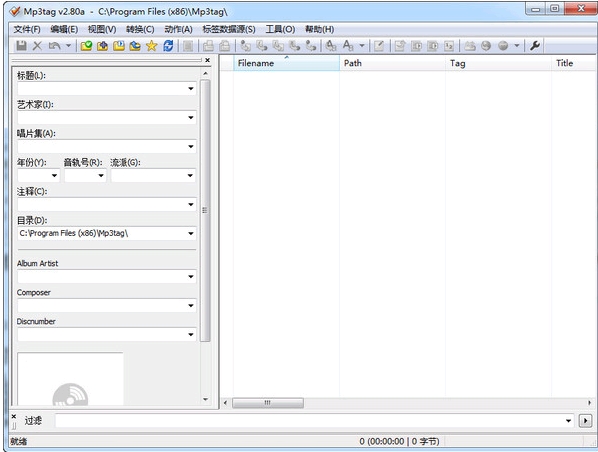Sort by the Filename column header
This screenshot has height=452, width=598.
coord(286,63)
